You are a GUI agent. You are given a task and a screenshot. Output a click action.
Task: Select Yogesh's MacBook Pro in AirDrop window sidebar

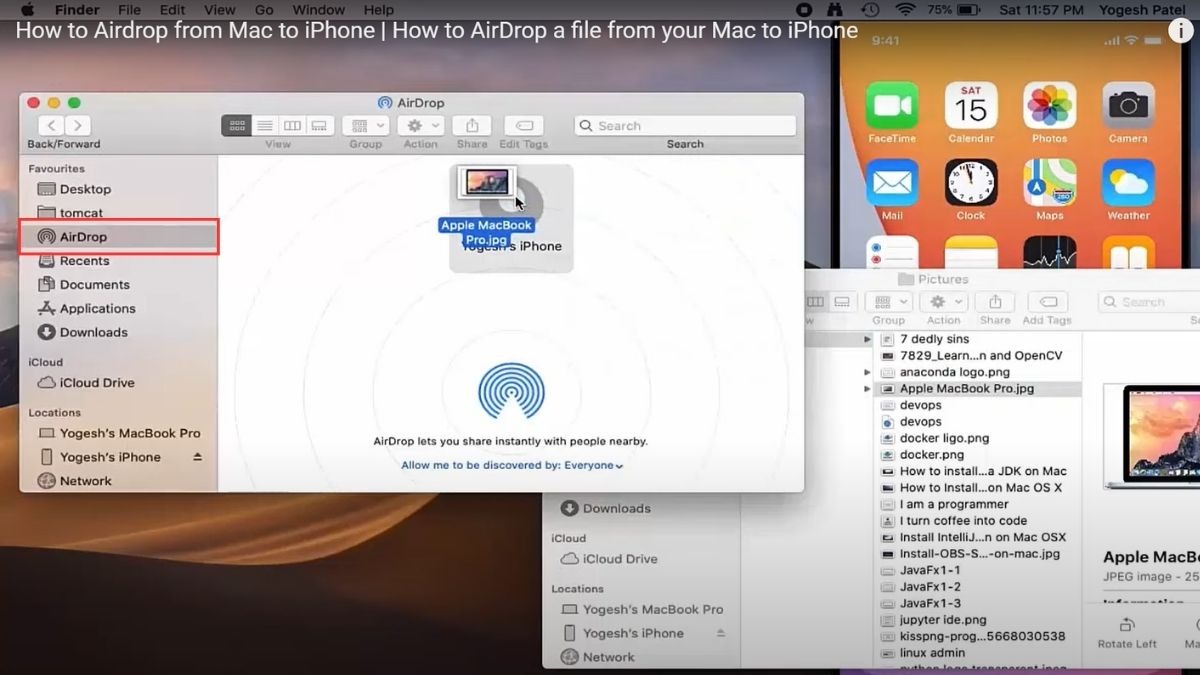click(118, 433)
